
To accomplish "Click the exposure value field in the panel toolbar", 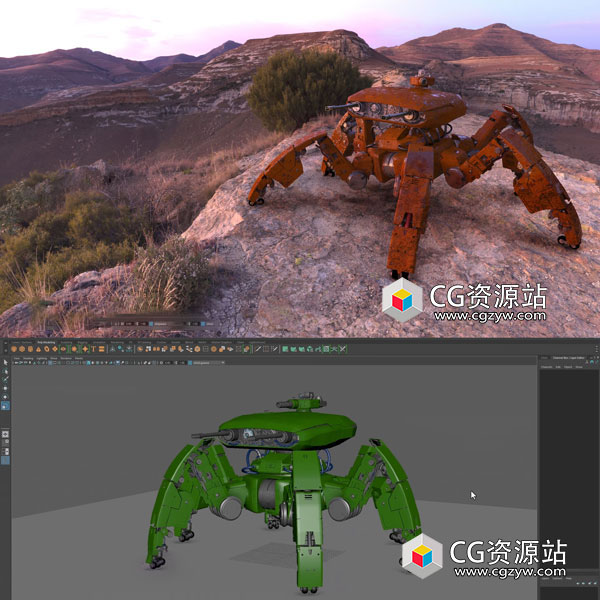I will (167, 362).
